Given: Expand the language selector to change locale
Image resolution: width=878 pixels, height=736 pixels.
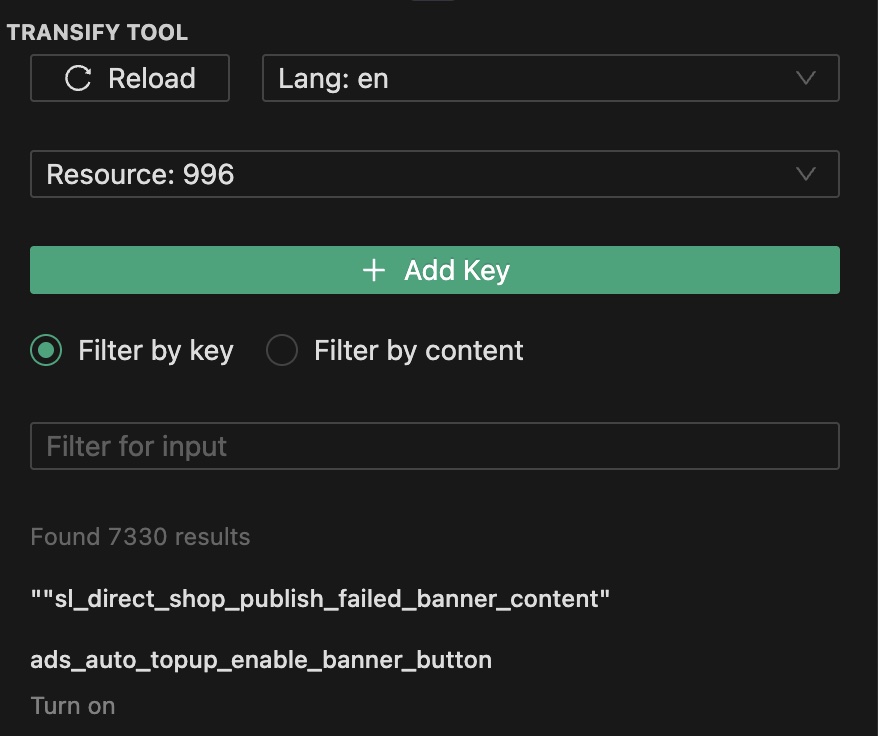Looking at the screenshot, I should point(550,77).
